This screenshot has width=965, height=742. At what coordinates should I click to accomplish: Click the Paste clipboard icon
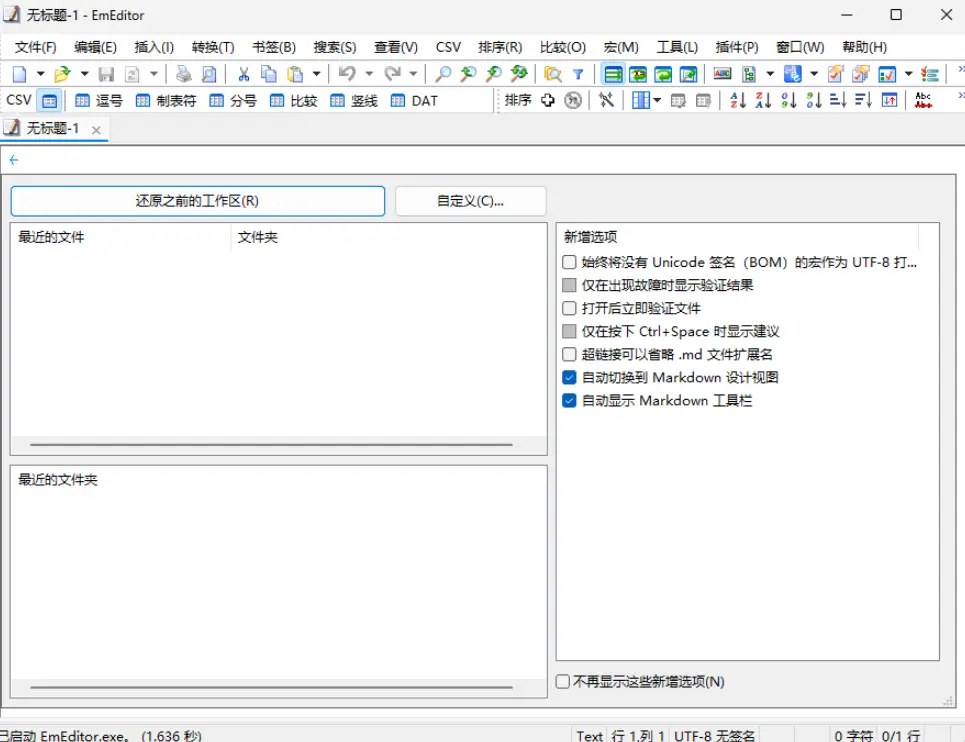pos(295,74)
